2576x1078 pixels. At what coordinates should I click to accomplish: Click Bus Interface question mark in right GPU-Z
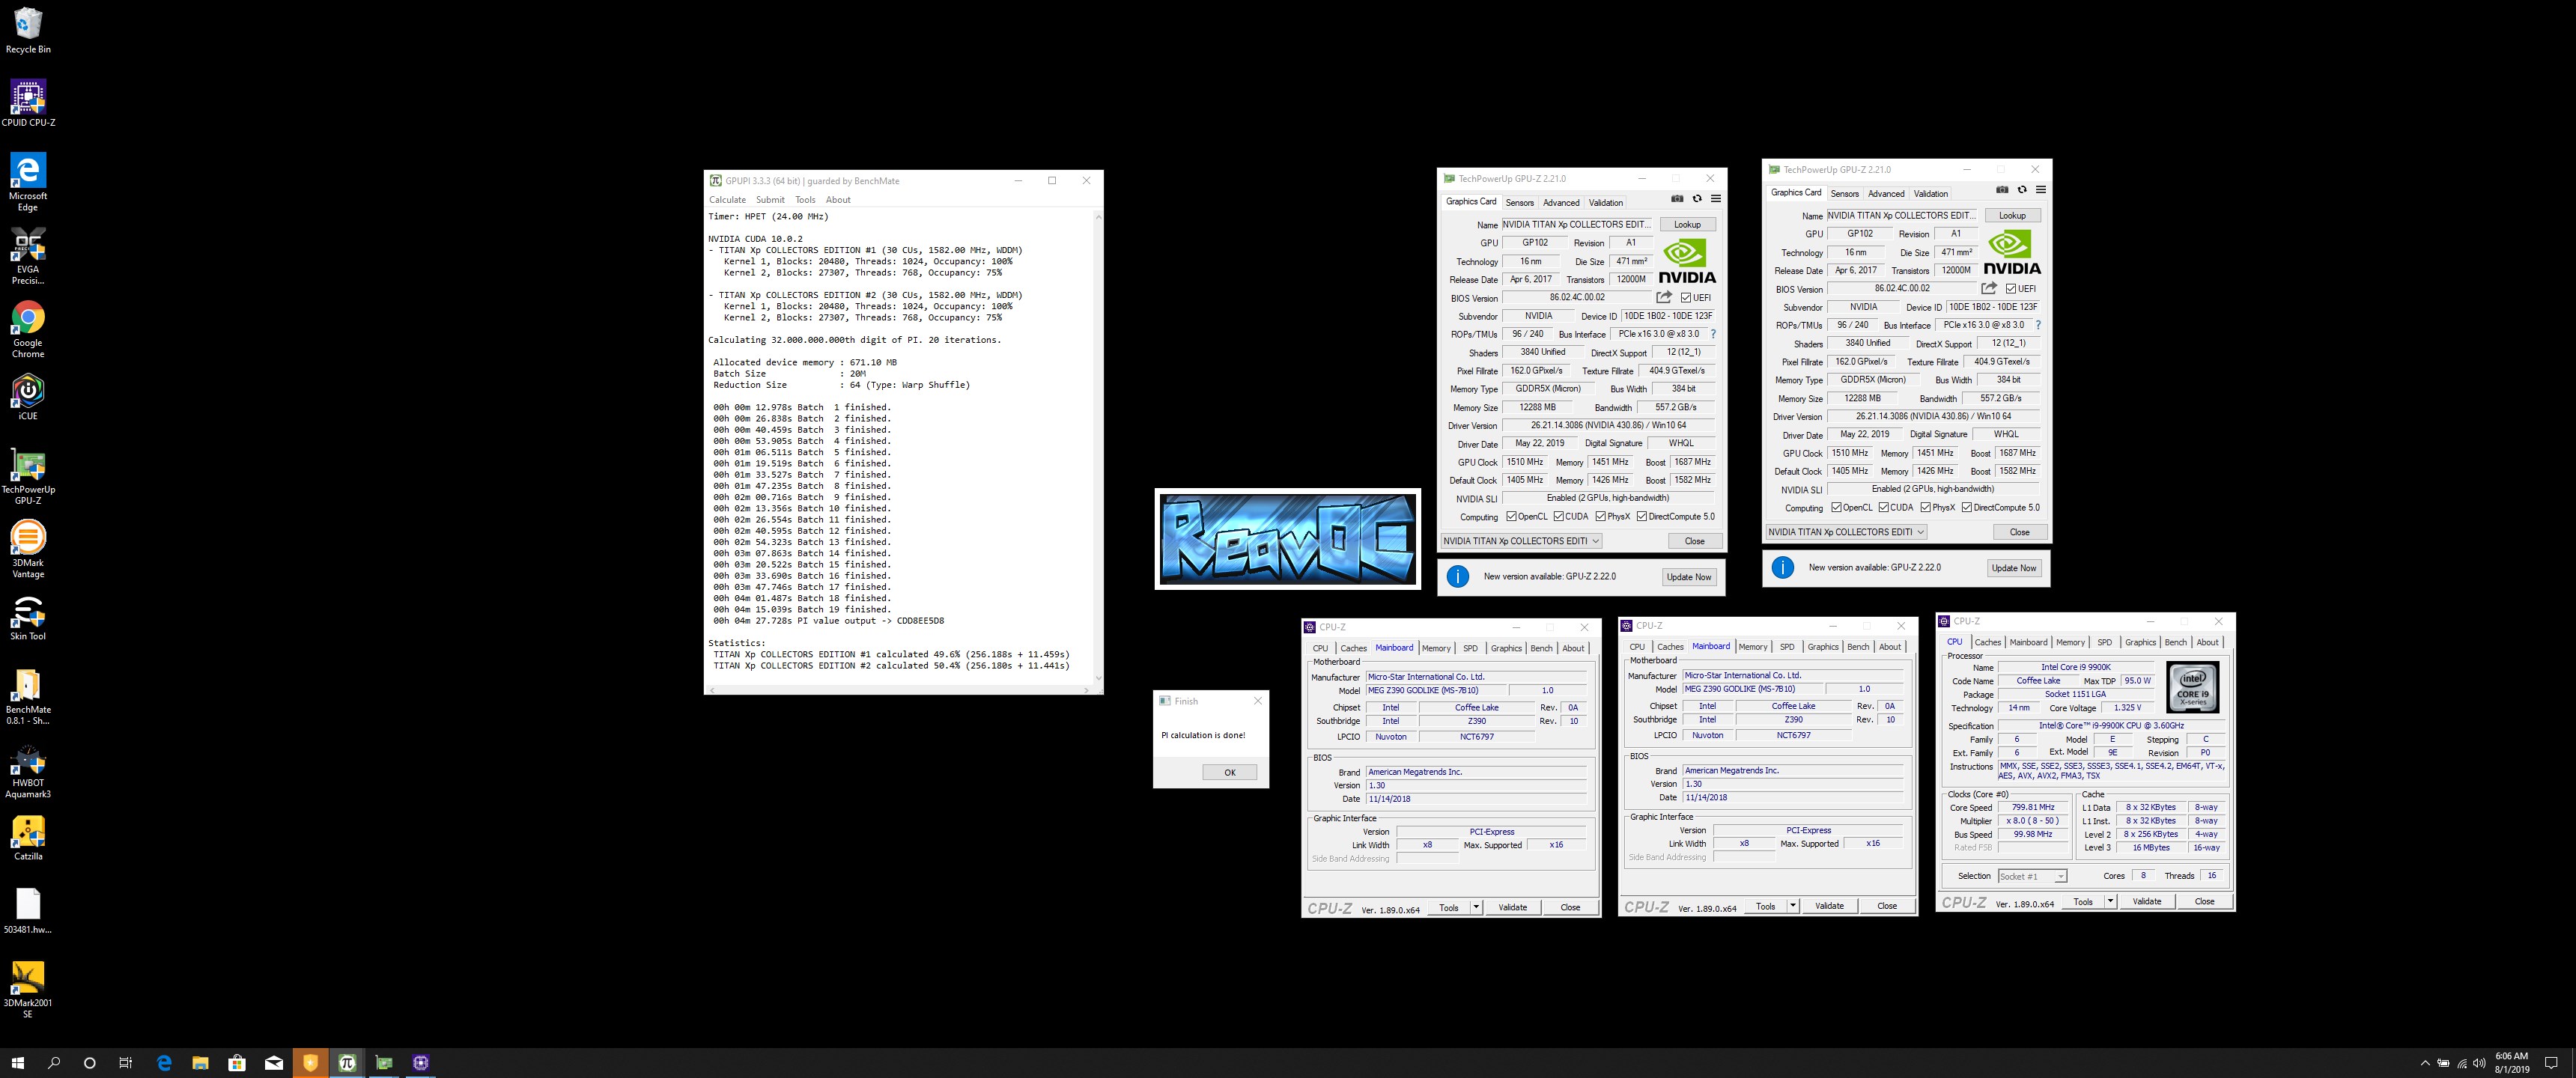2038,325
